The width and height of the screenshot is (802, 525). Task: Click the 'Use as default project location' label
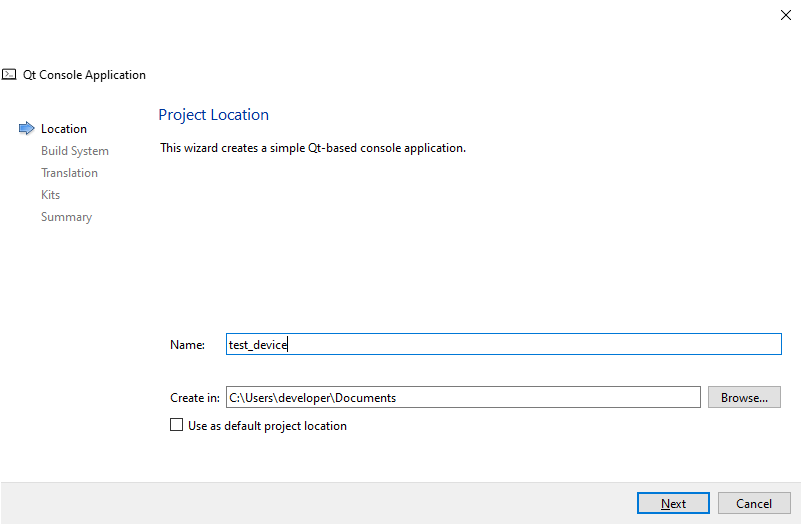point(268,426)
